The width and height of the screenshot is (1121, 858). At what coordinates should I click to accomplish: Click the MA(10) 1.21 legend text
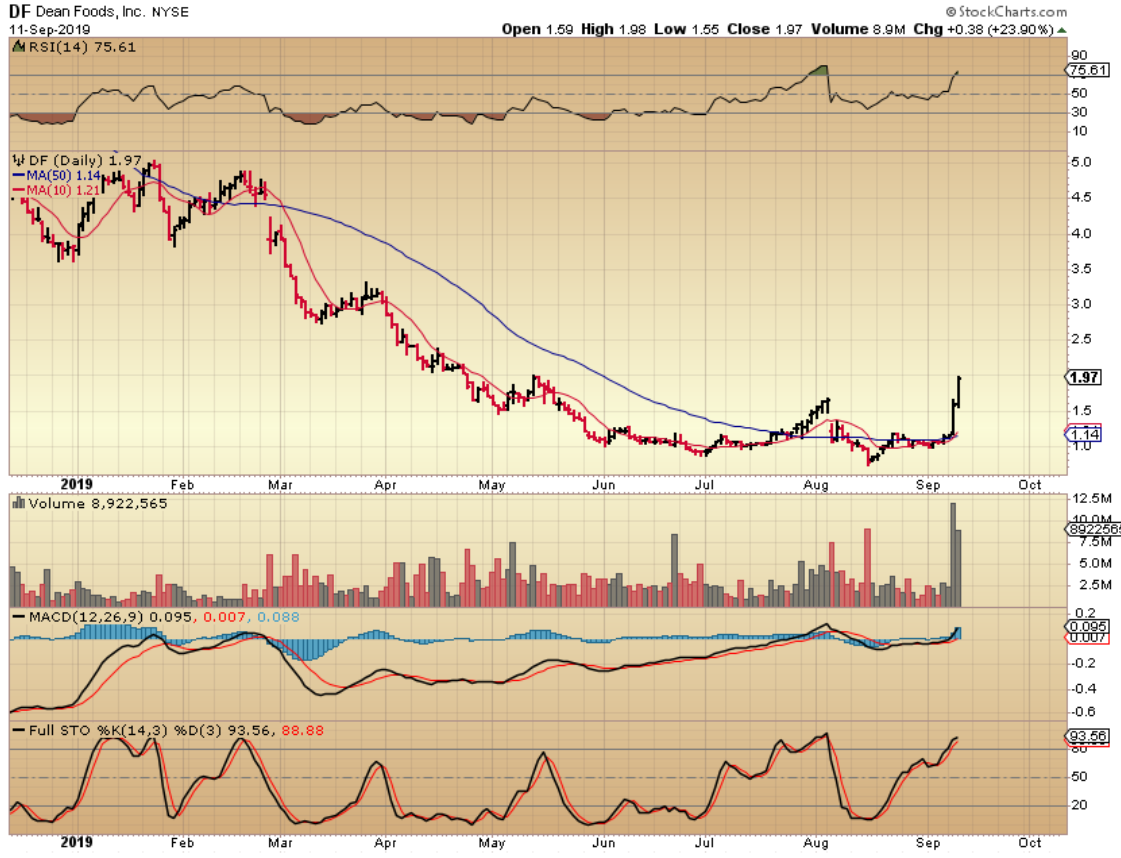(63, 190)
